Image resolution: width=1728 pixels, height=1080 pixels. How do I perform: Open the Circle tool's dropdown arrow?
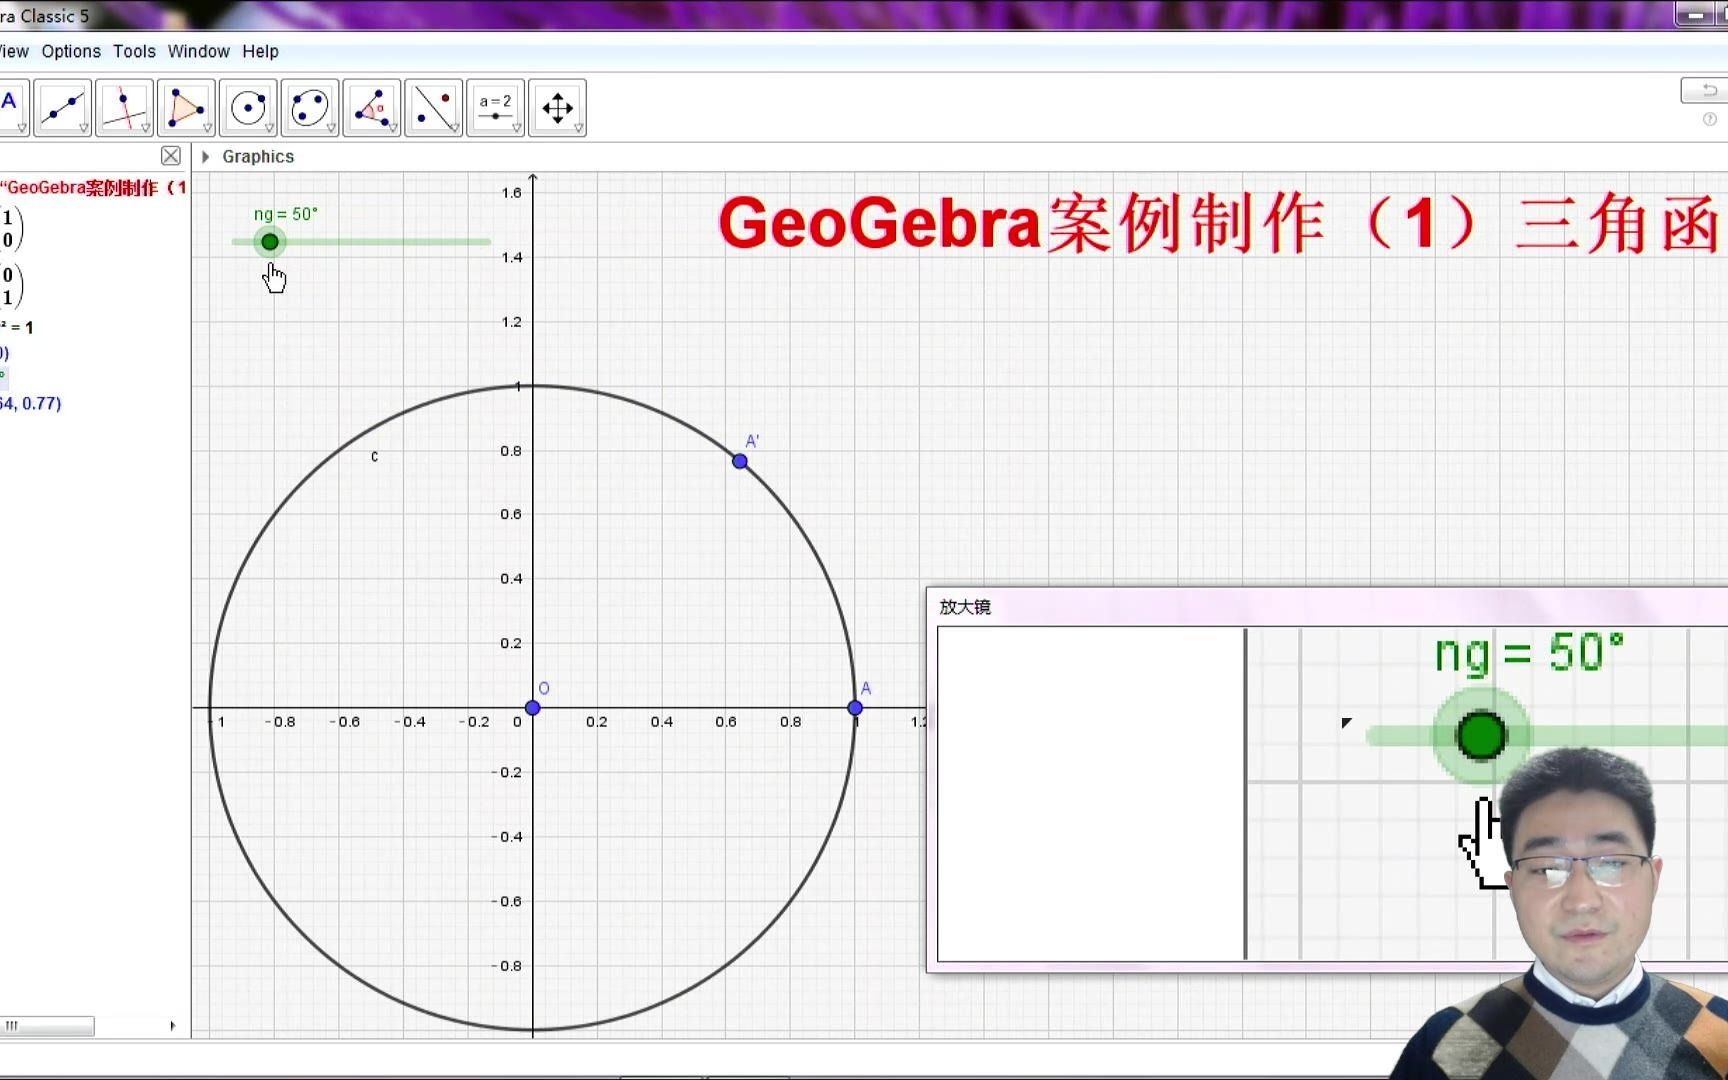pyautogui.click(x=270, y=128)
